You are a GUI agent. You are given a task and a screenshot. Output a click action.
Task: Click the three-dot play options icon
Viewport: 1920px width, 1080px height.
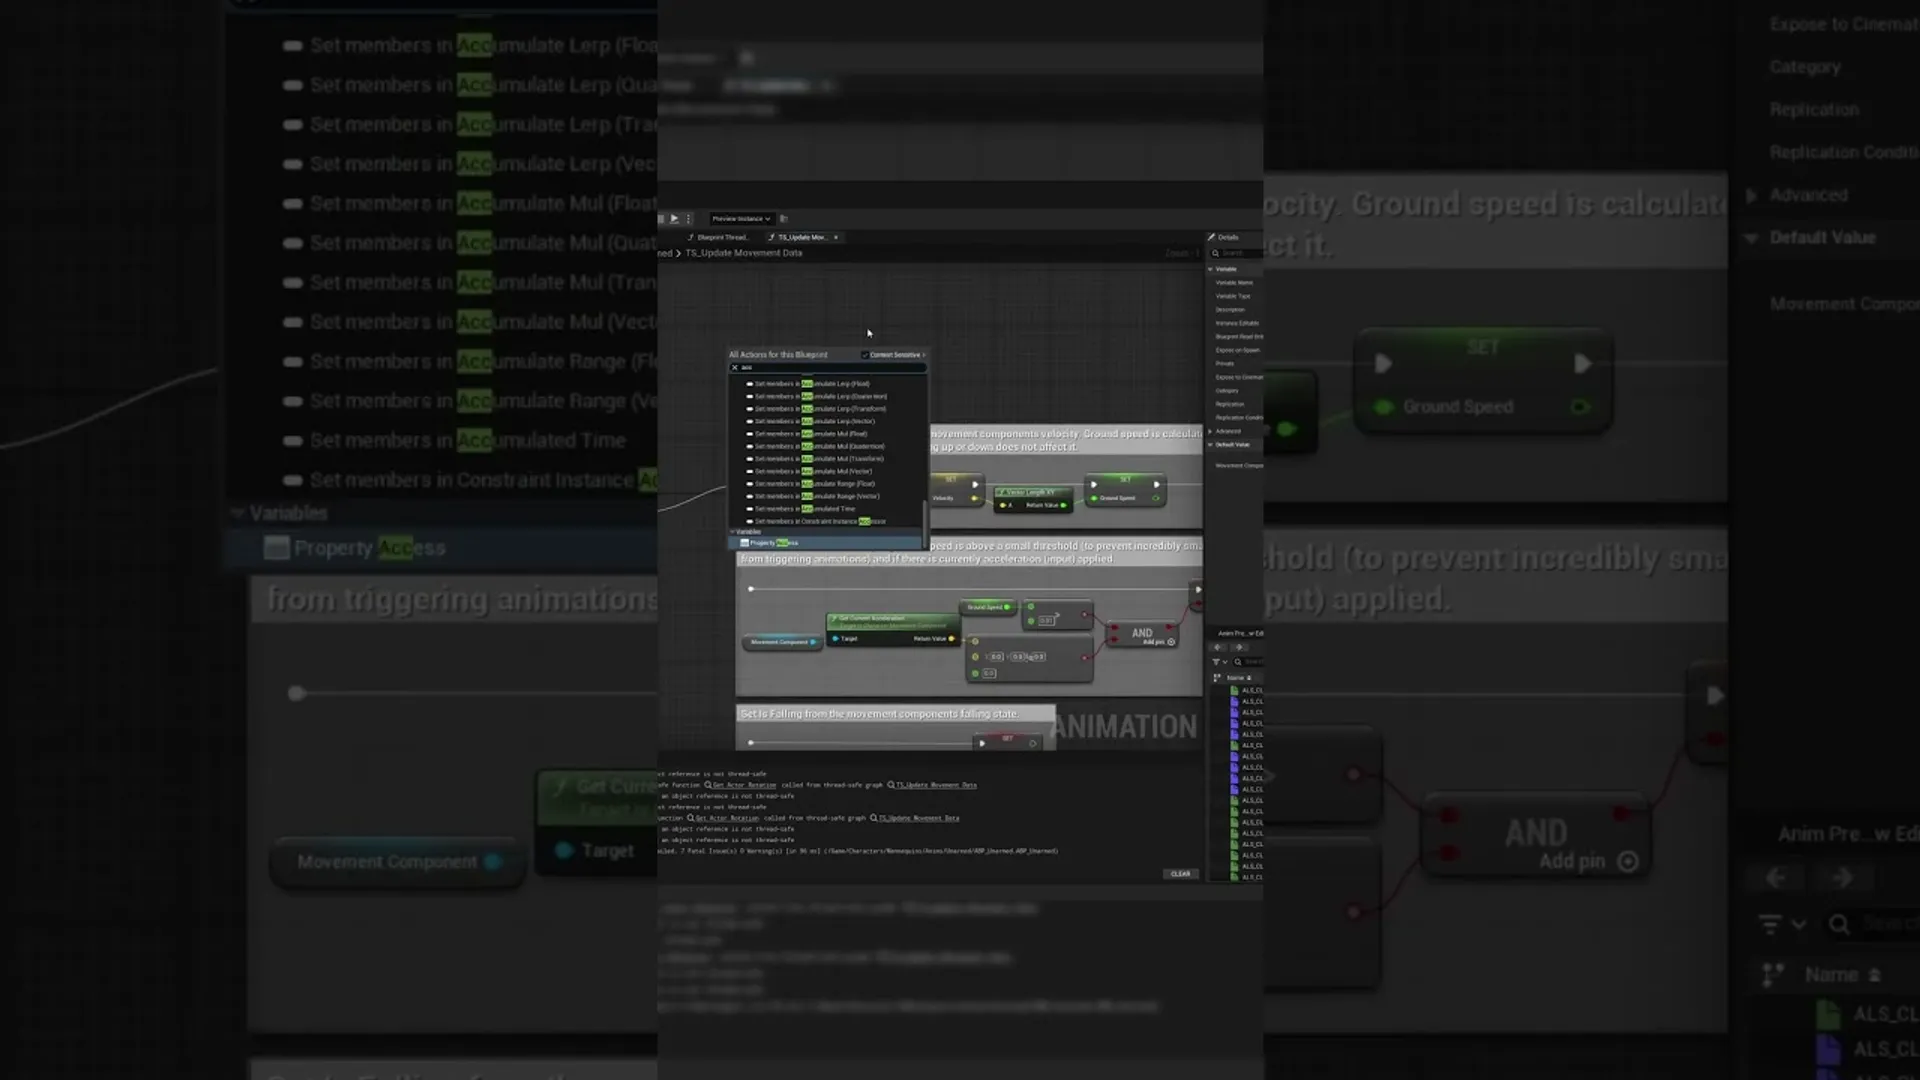[688, 218]
